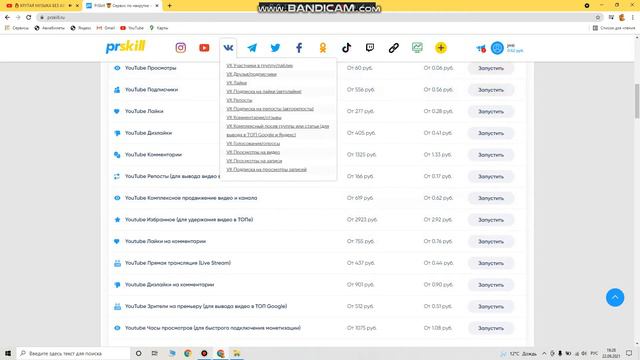Viewport: 640px width, 360px height.
Task: Click the Windows taskbar search box
Action: [73, 353]
